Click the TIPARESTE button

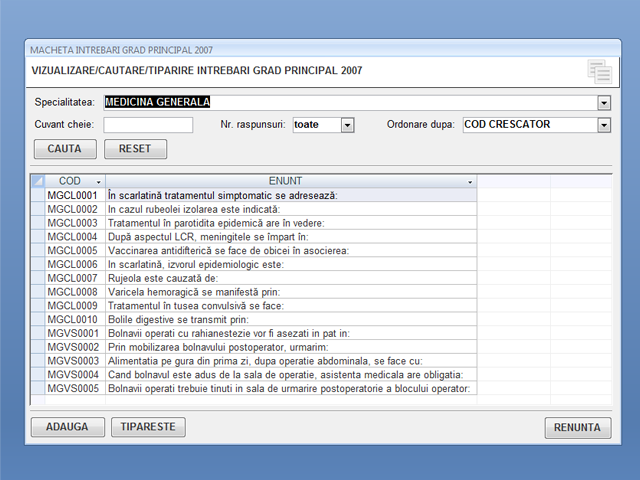click(x=148, y=427)
